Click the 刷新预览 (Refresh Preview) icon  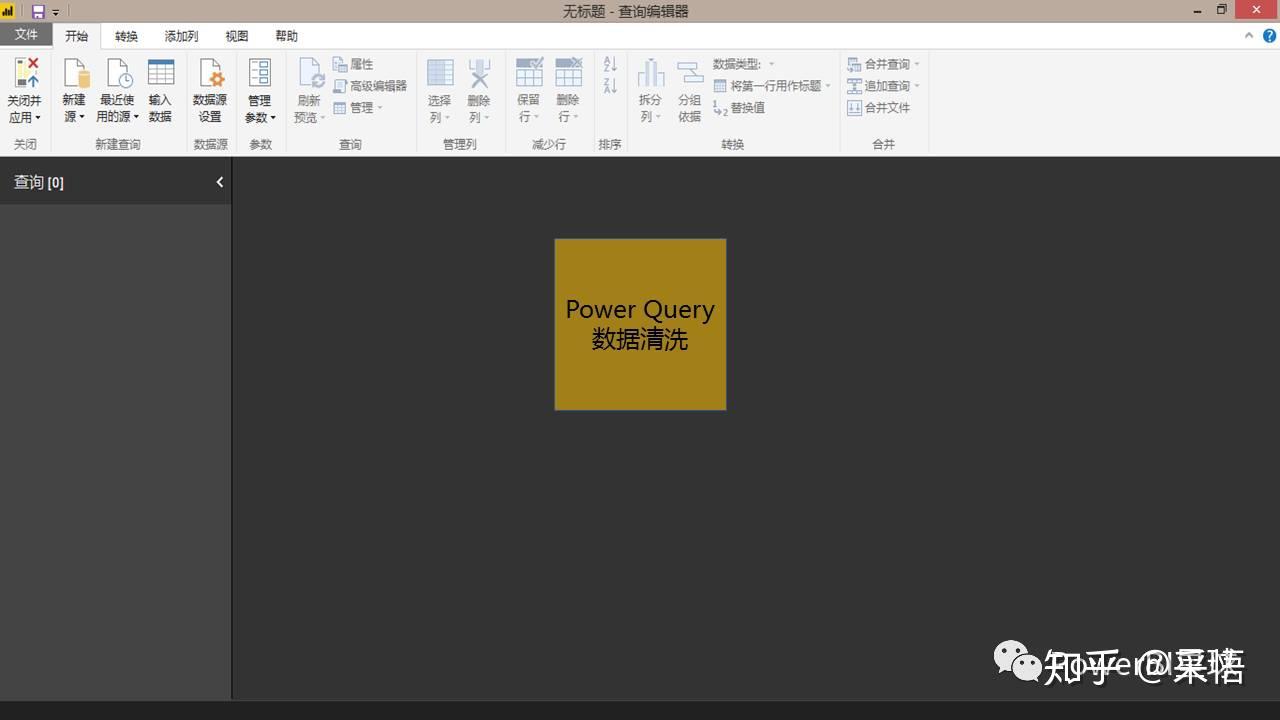[x=310, y=73]
